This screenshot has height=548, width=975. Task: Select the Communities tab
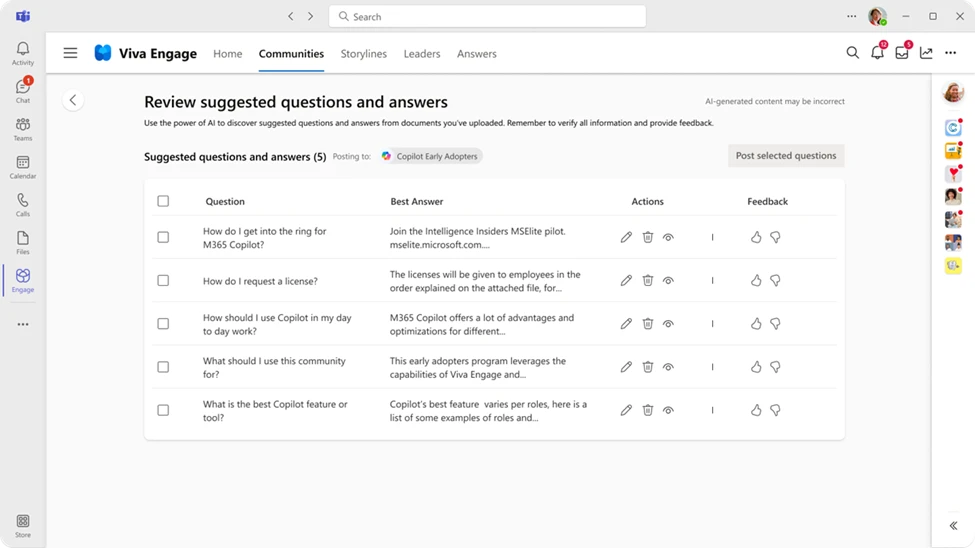pyautogui.click(x=291, y=53)
